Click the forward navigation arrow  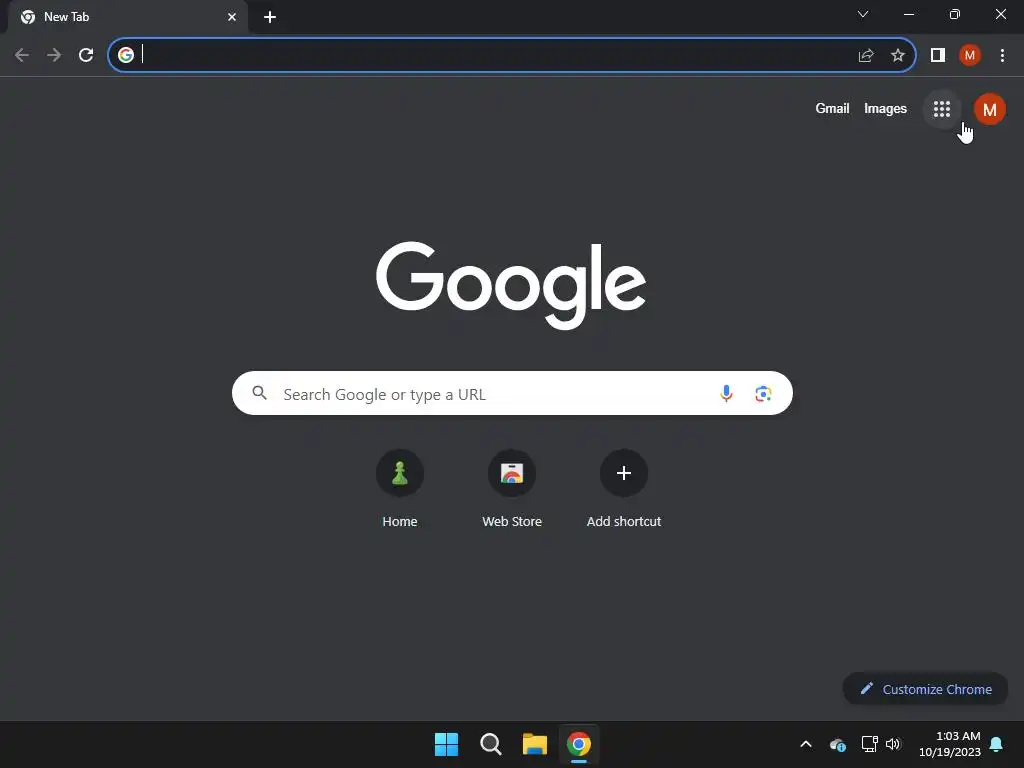pos(54,56)
